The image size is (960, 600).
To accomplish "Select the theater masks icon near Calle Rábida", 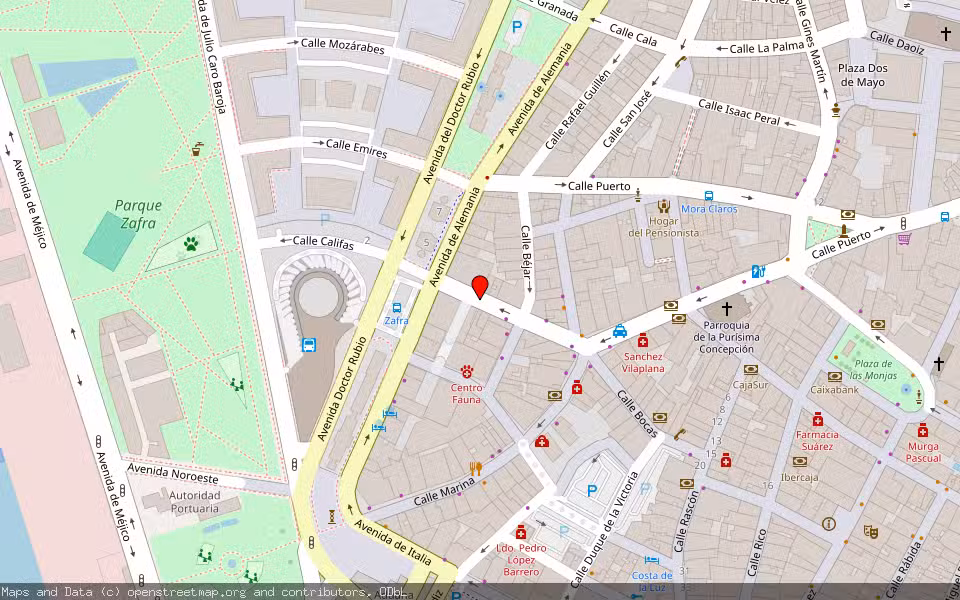I will [870, 532].
